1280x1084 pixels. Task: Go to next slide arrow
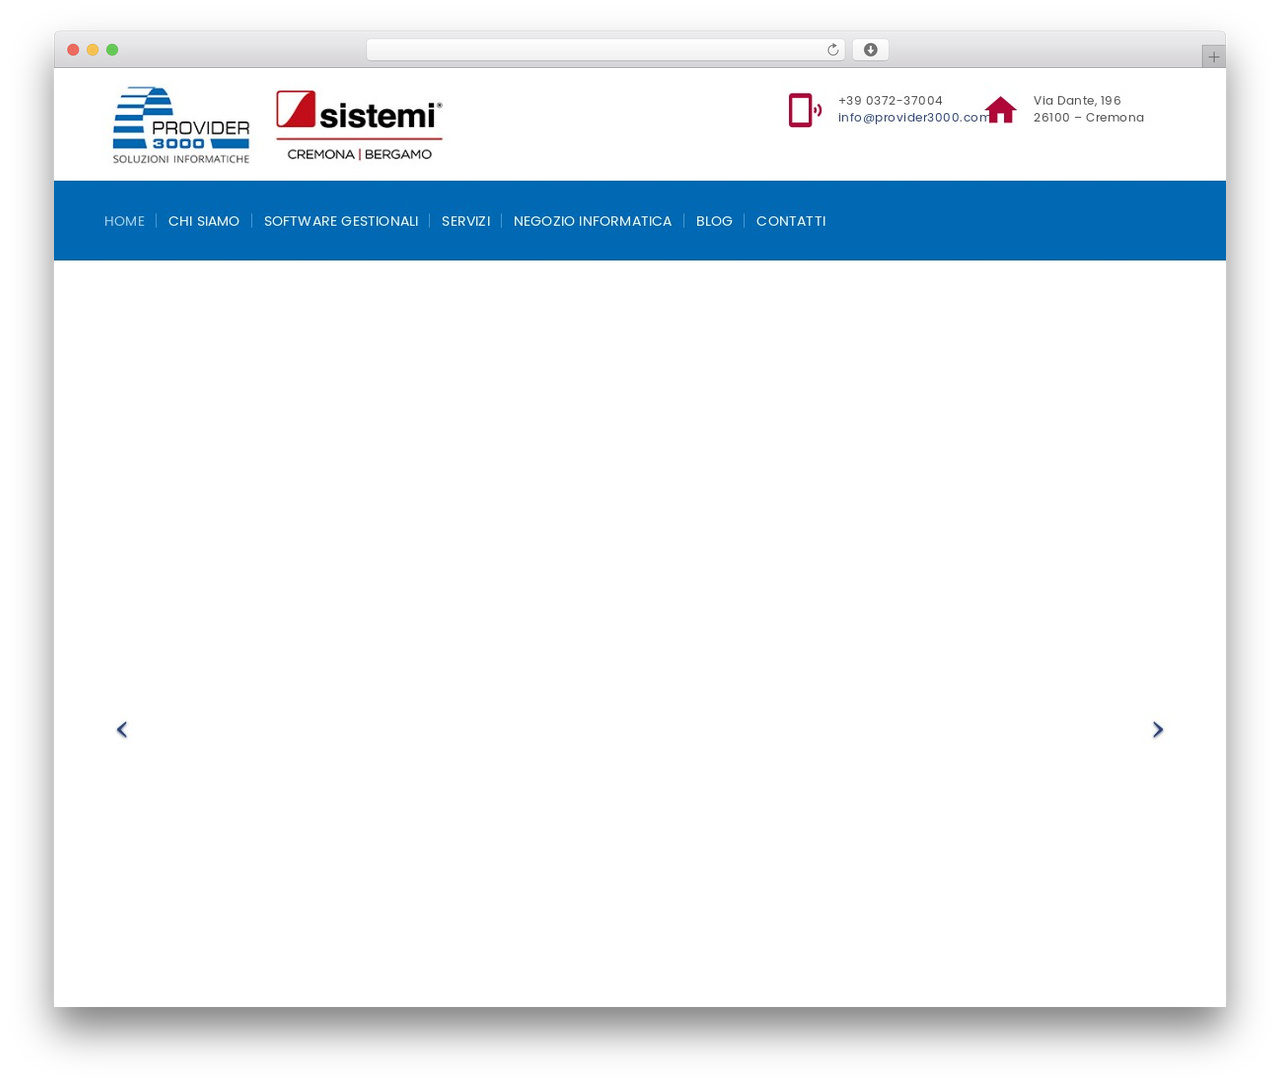pos(1158,730)
